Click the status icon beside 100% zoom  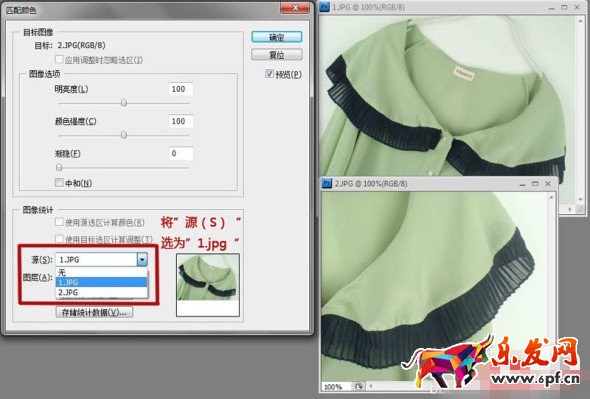click(x=359, y=386)
